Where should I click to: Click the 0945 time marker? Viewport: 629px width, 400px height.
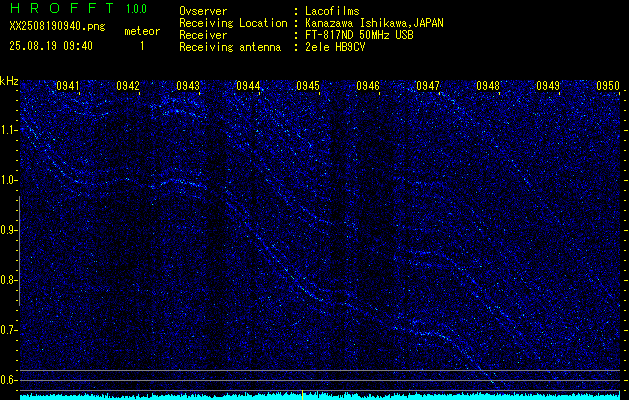click(308, 86)
